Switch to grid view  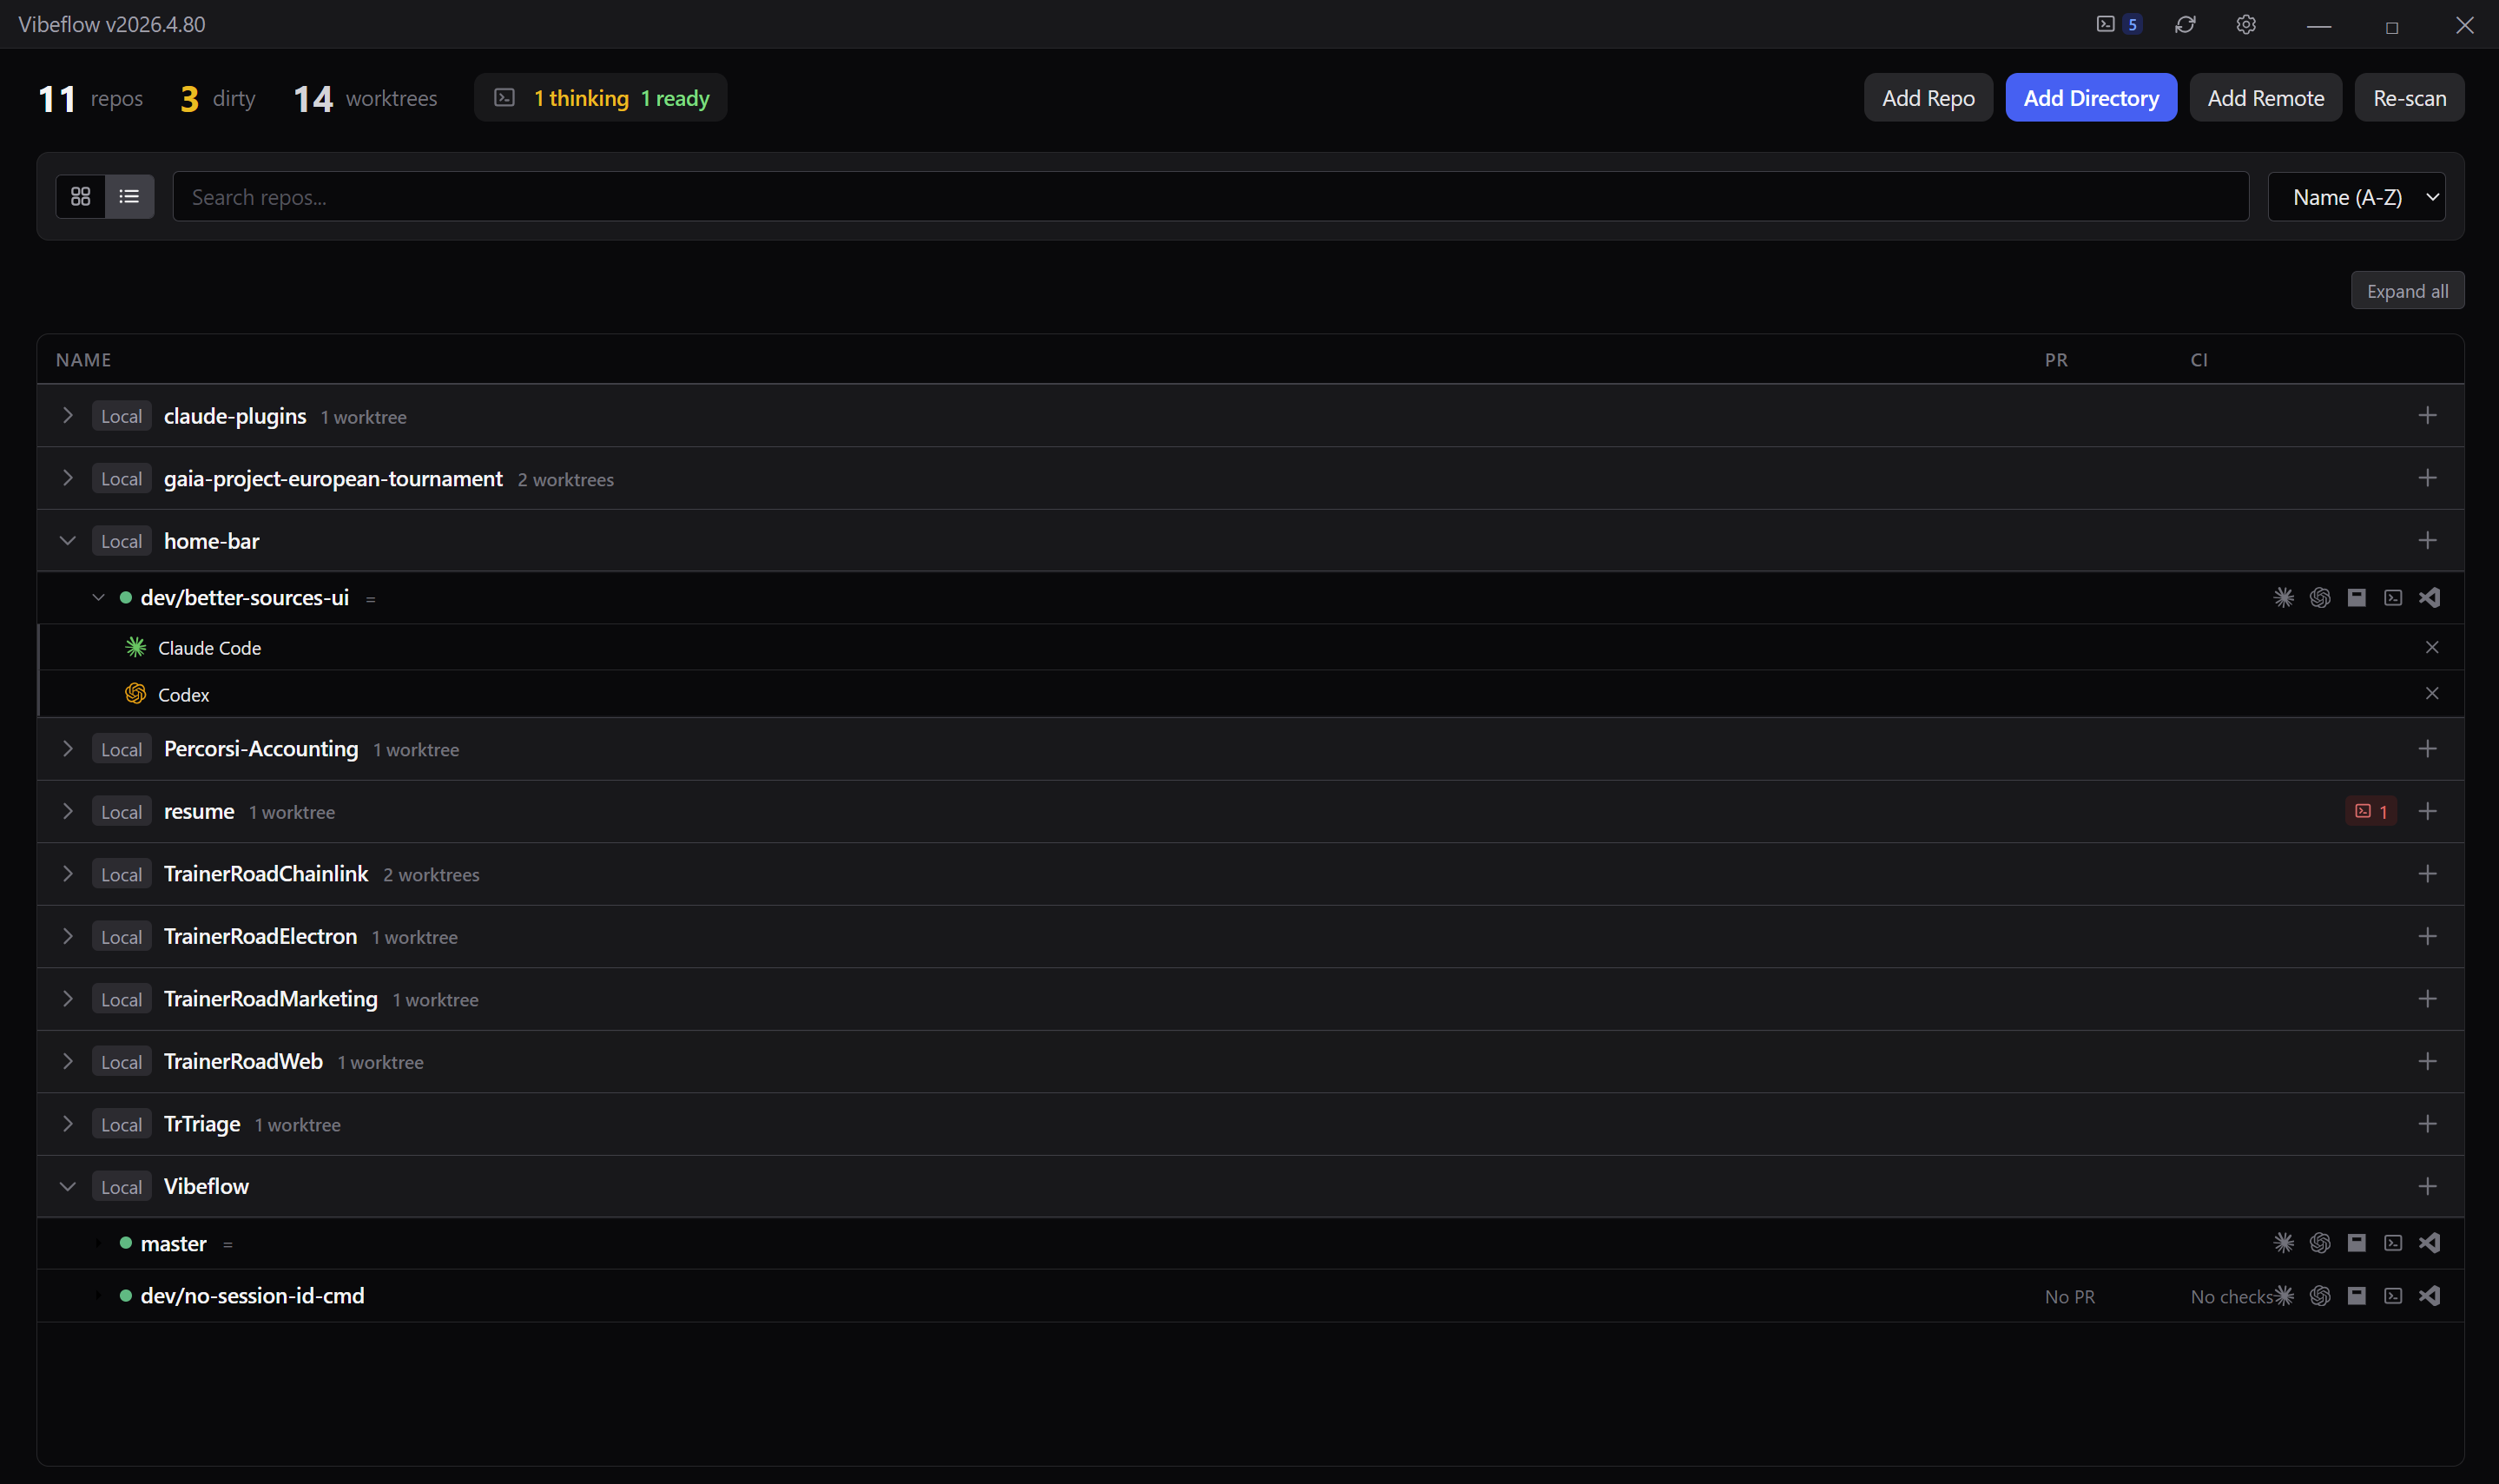point(81,197)
